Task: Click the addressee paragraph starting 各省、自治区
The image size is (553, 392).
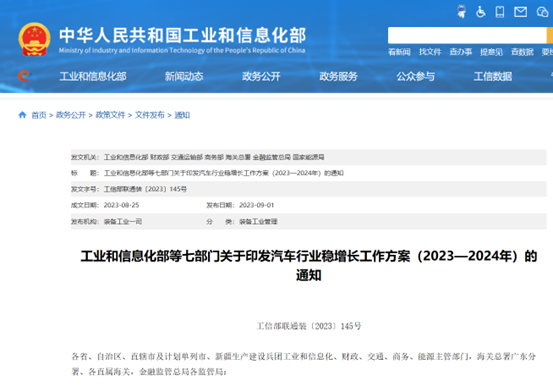Action: (304, 364)
